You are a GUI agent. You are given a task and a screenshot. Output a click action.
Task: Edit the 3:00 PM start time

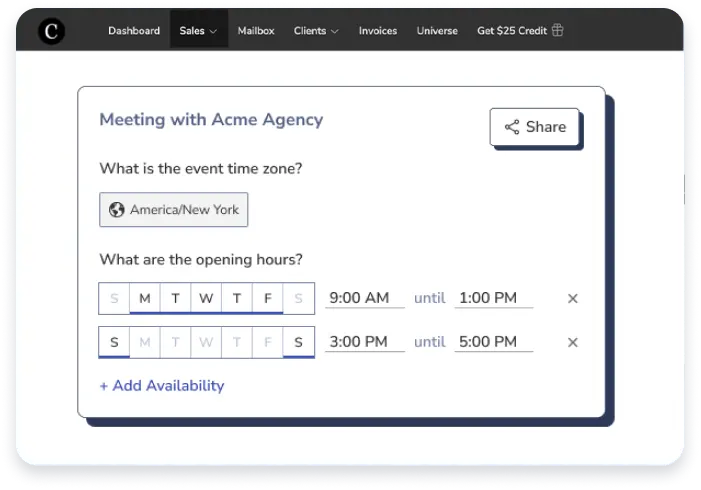click(365, 342)
